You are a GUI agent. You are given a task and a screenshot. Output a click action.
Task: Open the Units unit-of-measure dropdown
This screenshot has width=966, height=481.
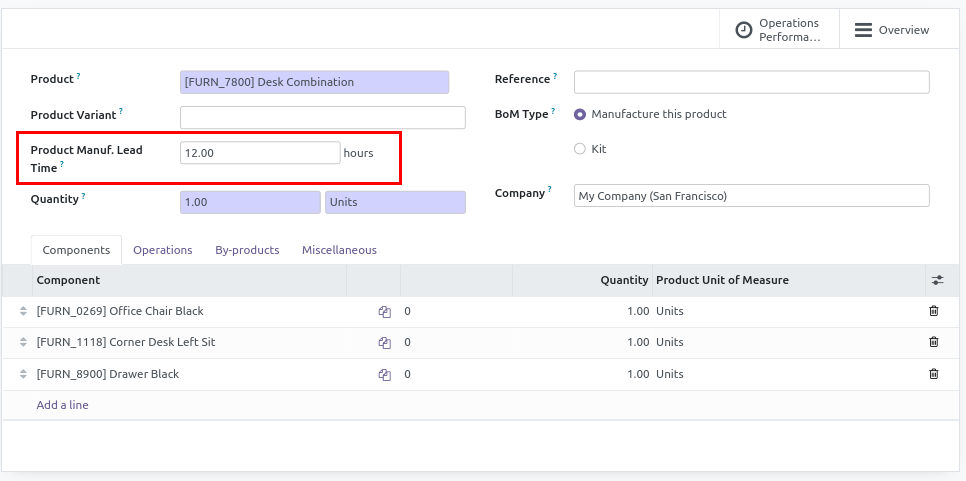point(396,203)
